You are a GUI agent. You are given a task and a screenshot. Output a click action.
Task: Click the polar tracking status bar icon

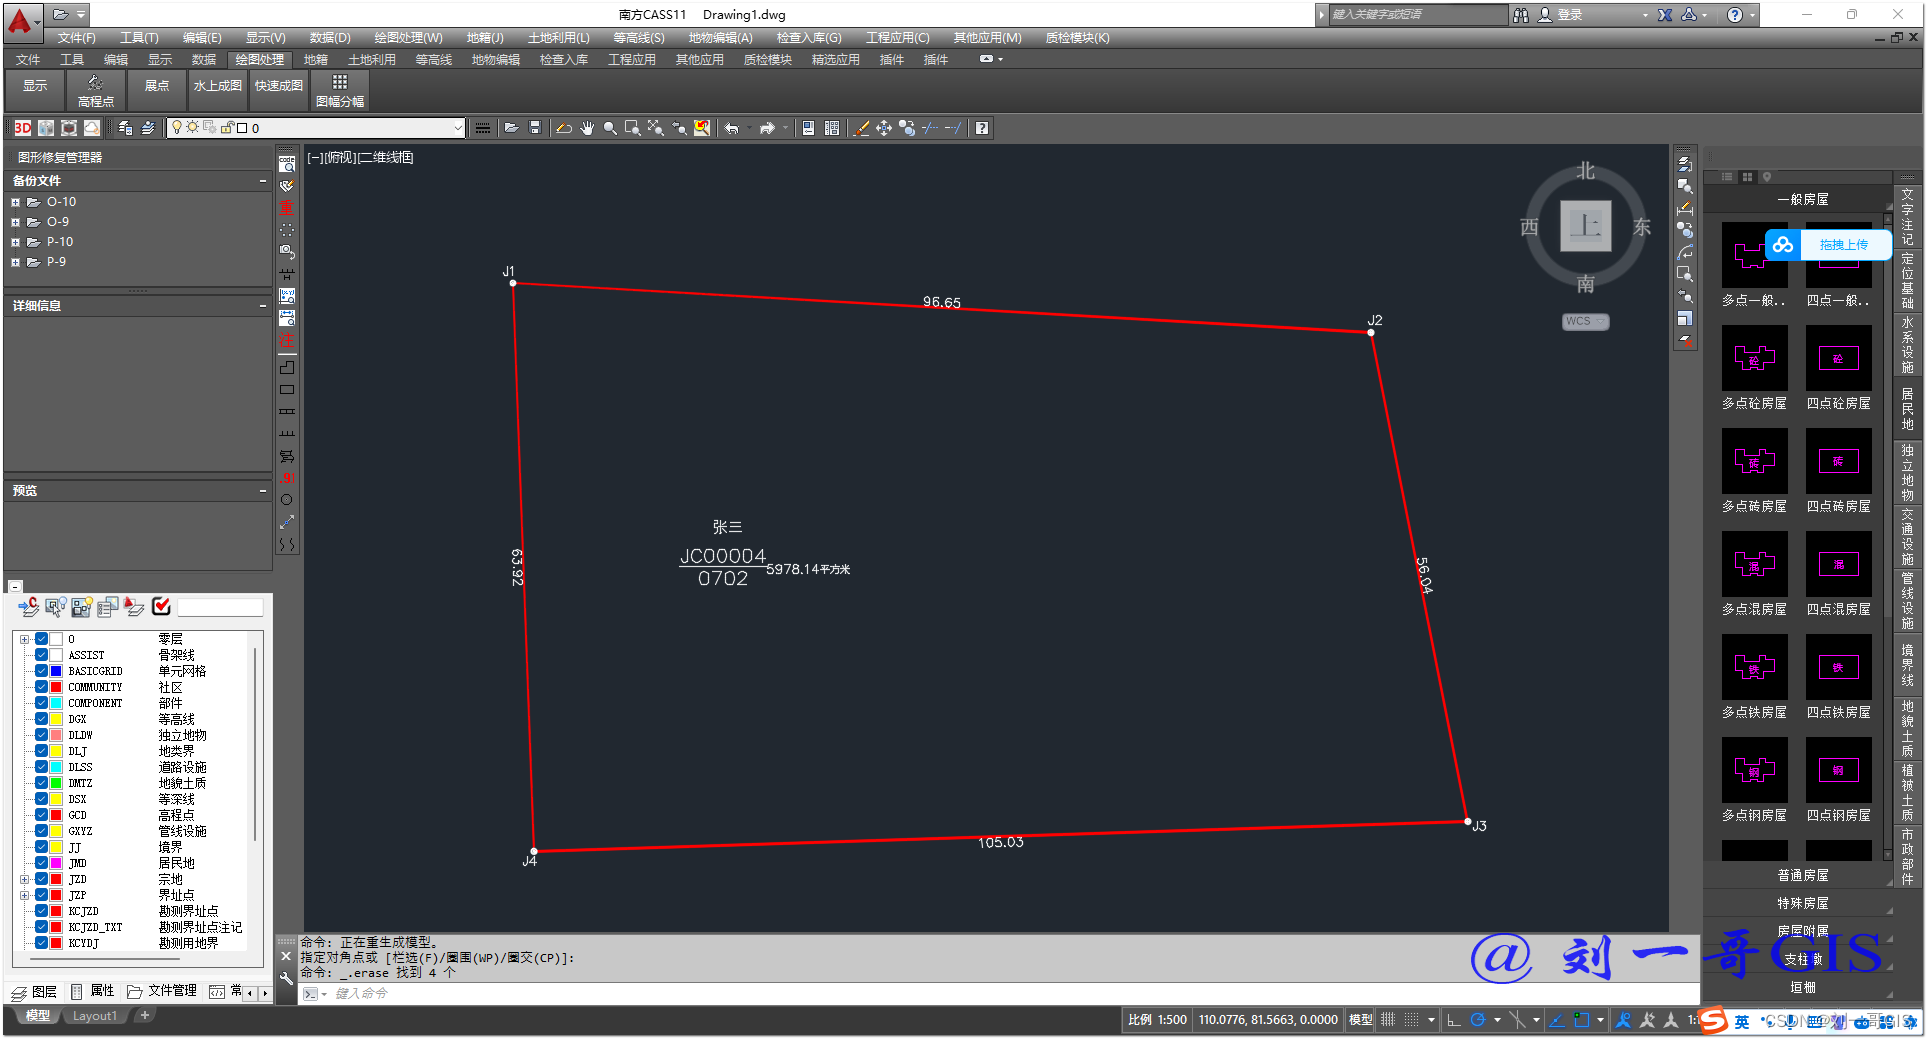(x=1477, y=1020)
